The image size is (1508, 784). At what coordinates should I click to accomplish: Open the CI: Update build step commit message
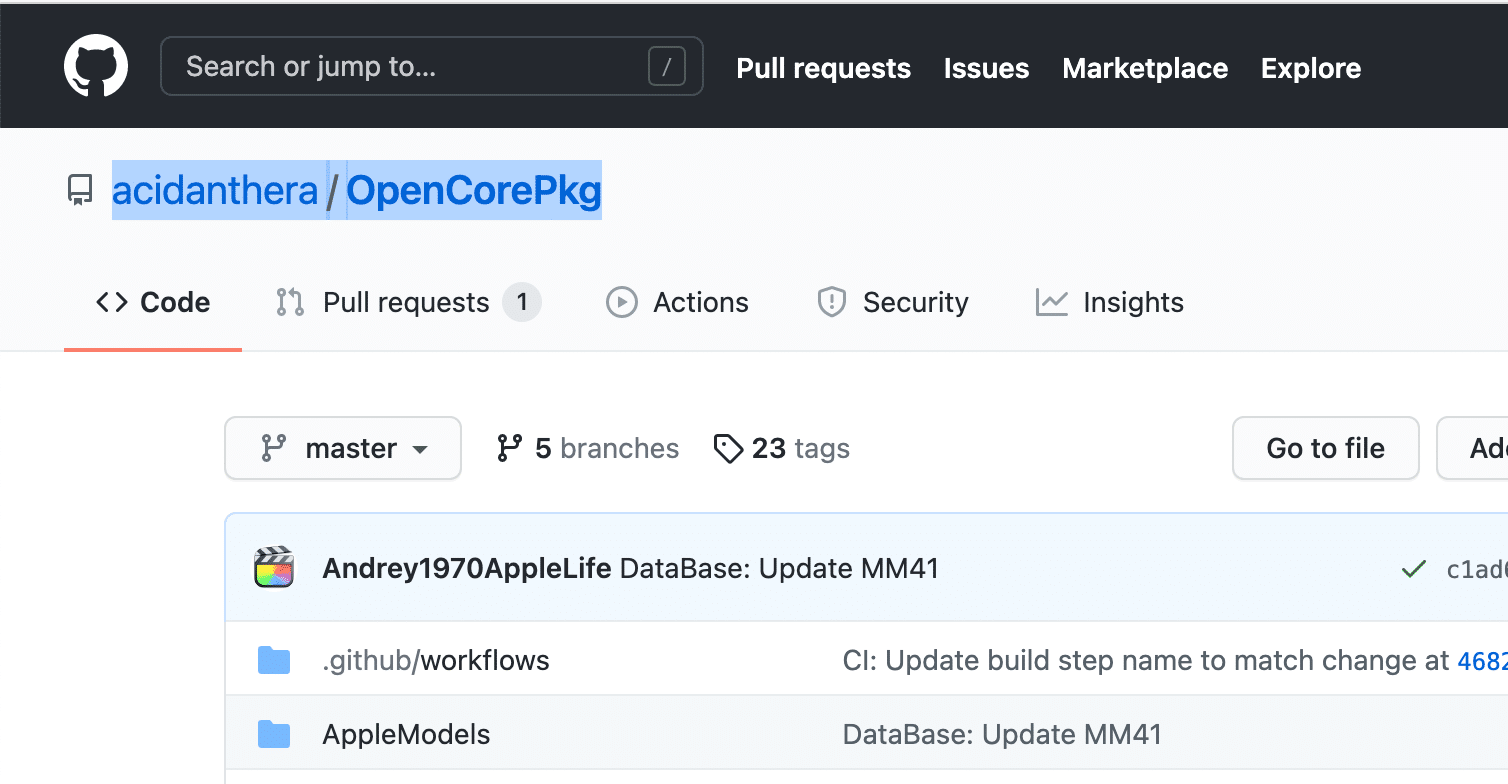(1146, 660)
